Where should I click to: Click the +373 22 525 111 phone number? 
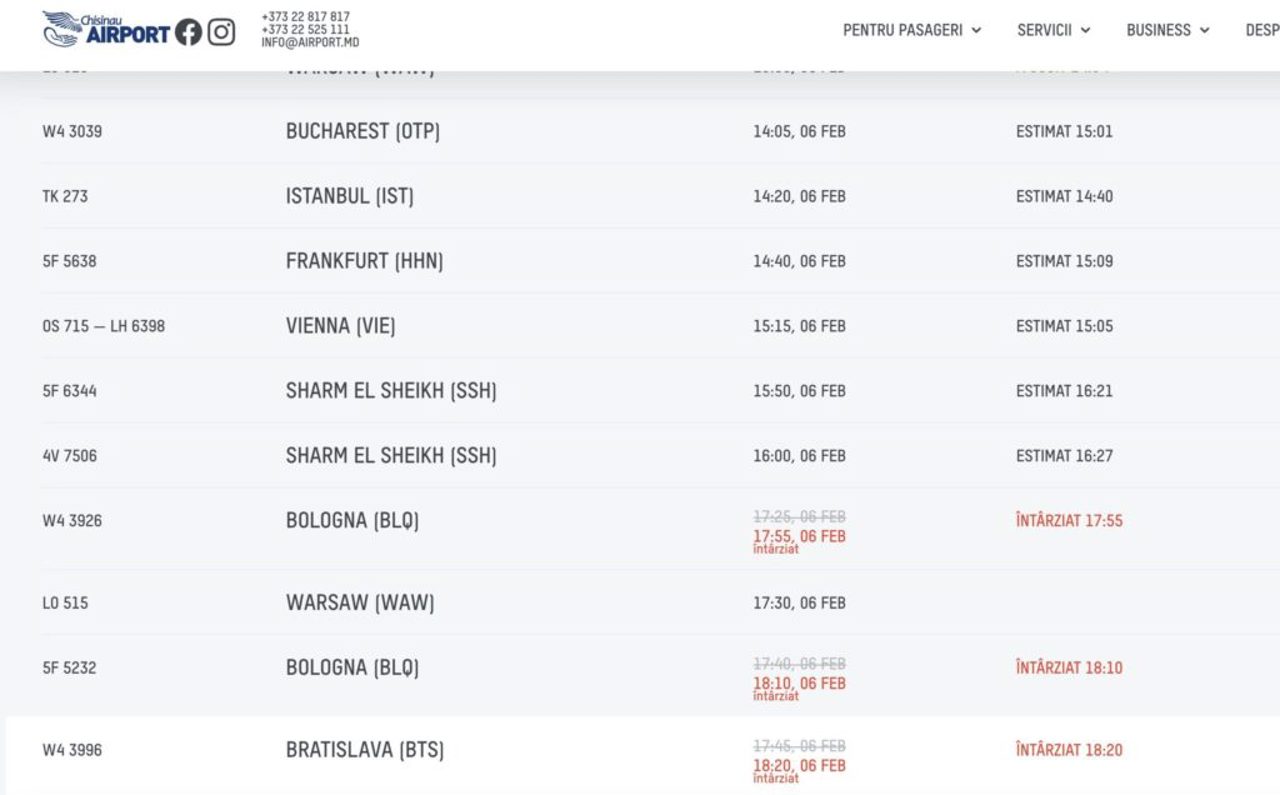305,30
